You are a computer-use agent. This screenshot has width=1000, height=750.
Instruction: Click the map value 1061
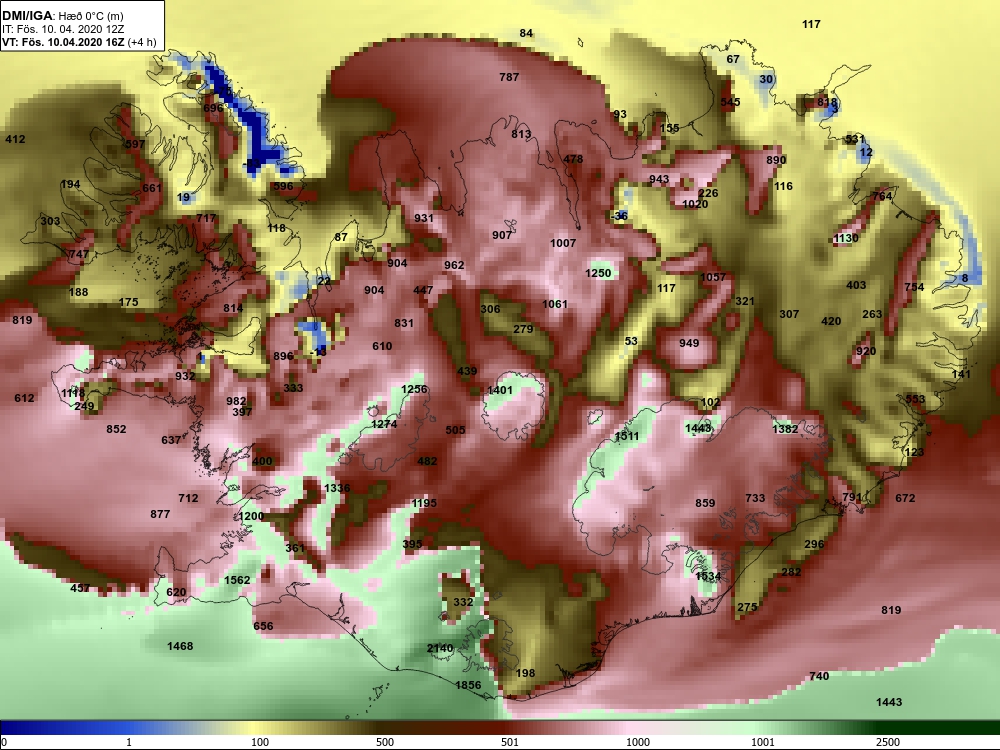555,304
